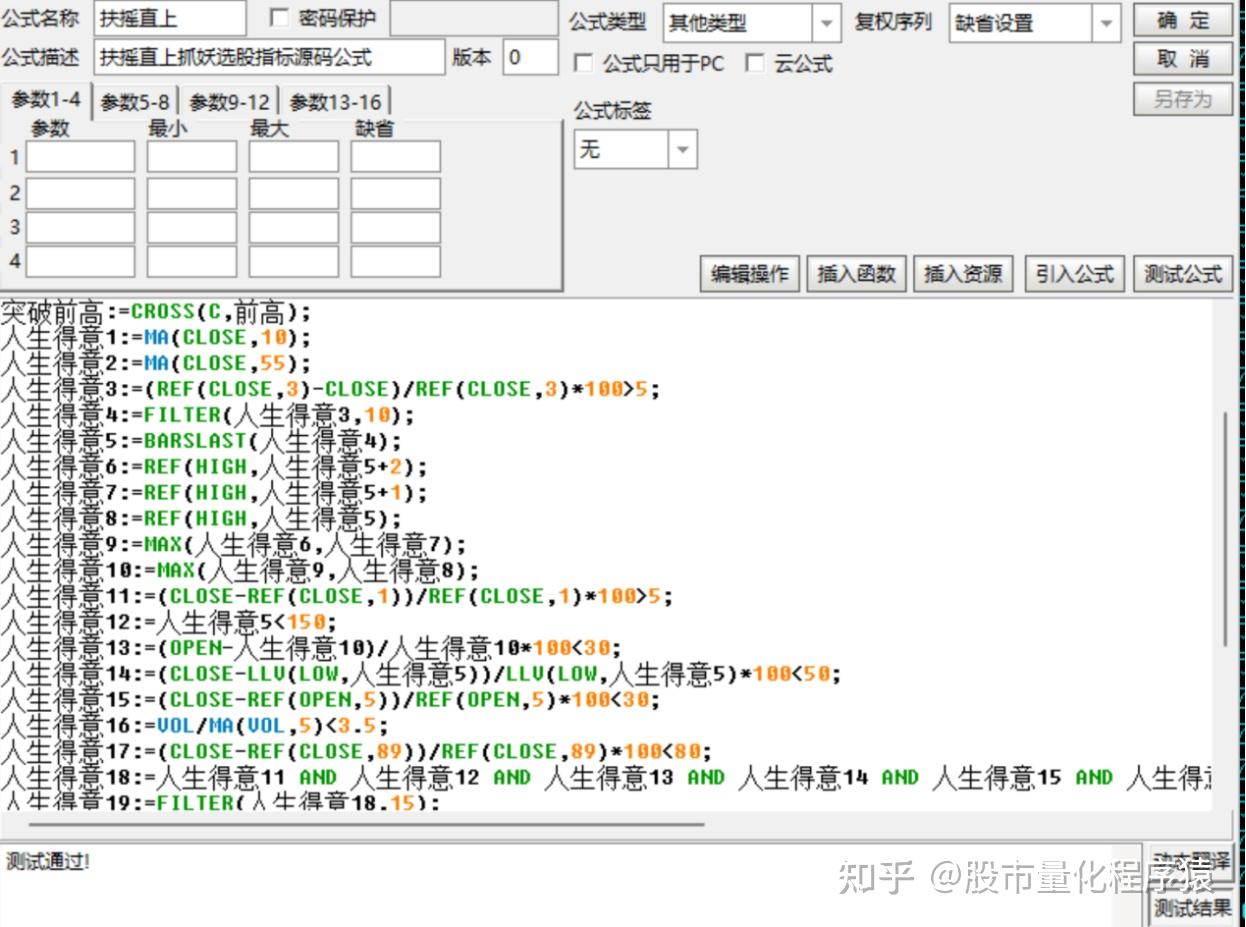Click the 人生得意17 REF(CLOSE,89) line
The image size is (1246, 927).
point(356,752)
